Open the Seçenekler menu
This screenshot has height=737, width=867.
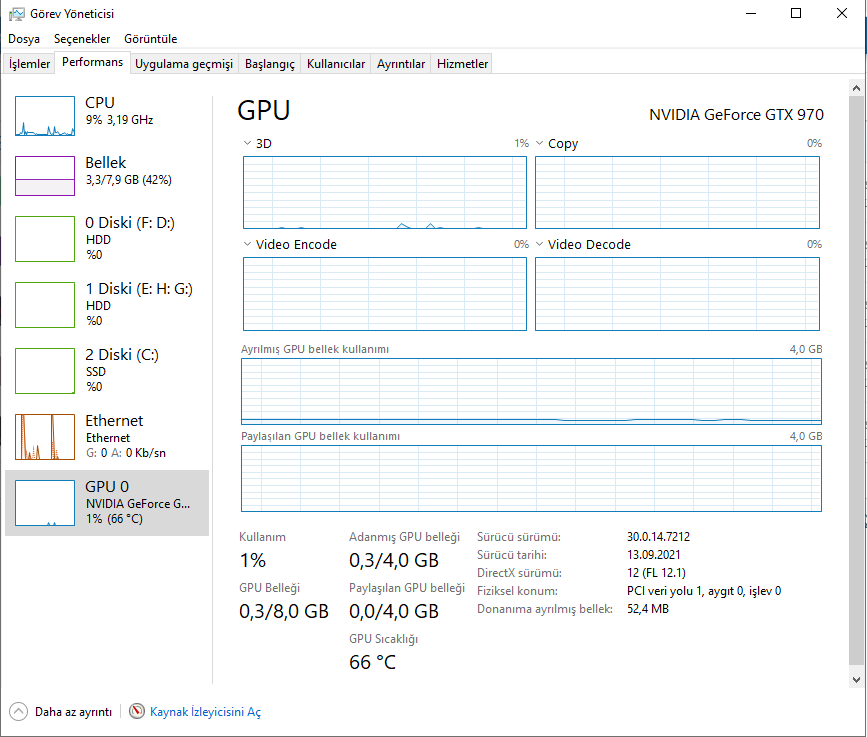[82, 39]
